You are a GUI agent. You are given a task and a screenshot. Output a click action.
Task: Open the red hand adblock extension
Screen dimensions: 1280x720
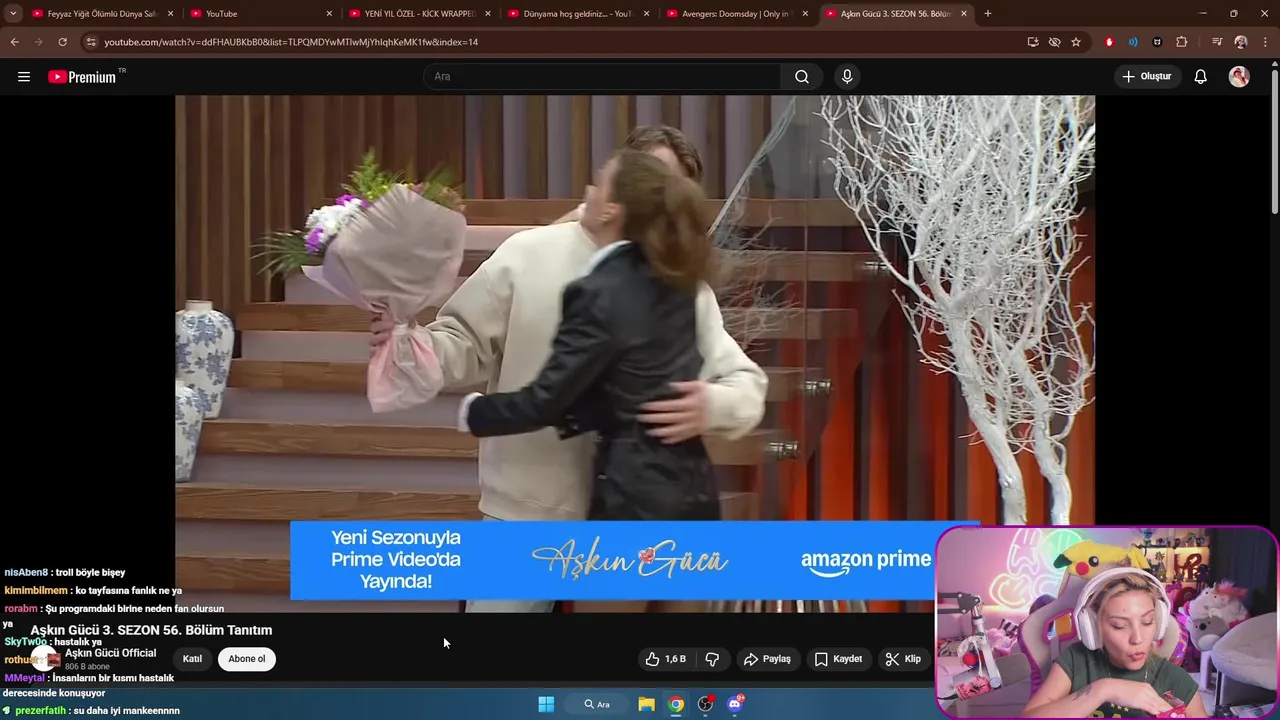pos(1109,42)
